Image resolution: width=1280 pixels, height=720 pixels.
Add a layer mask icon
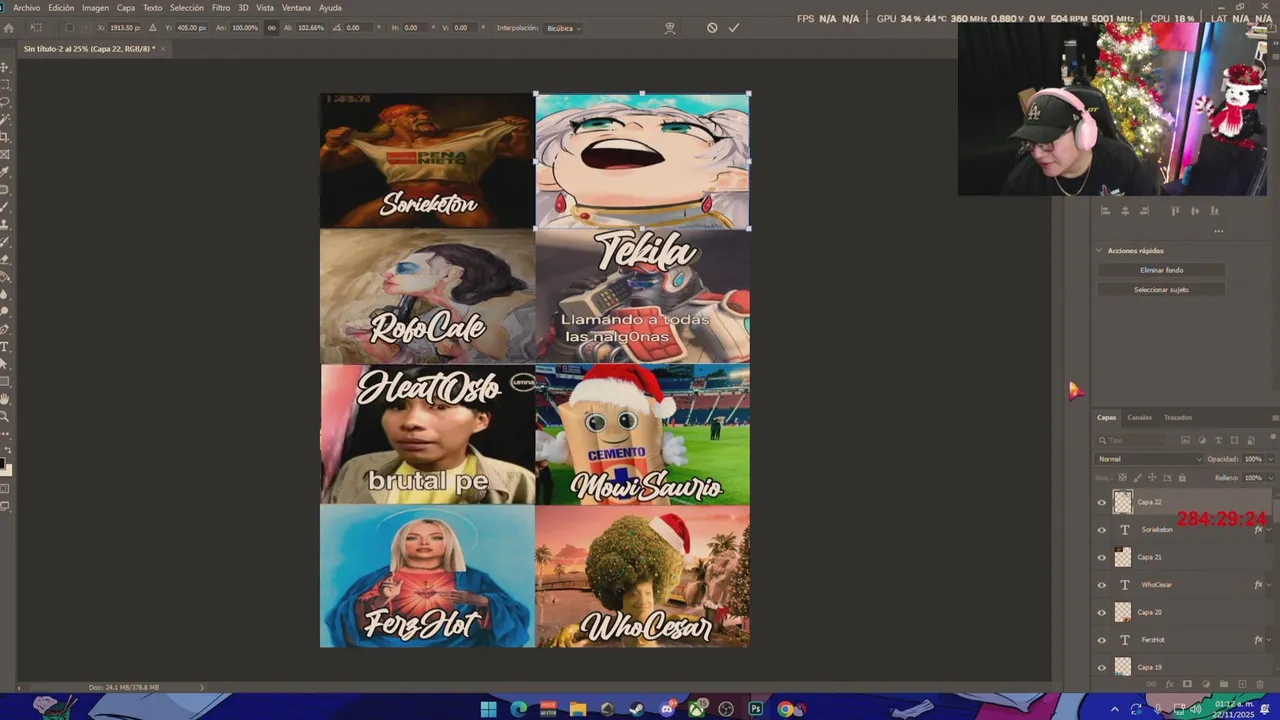coord(1187,684)
